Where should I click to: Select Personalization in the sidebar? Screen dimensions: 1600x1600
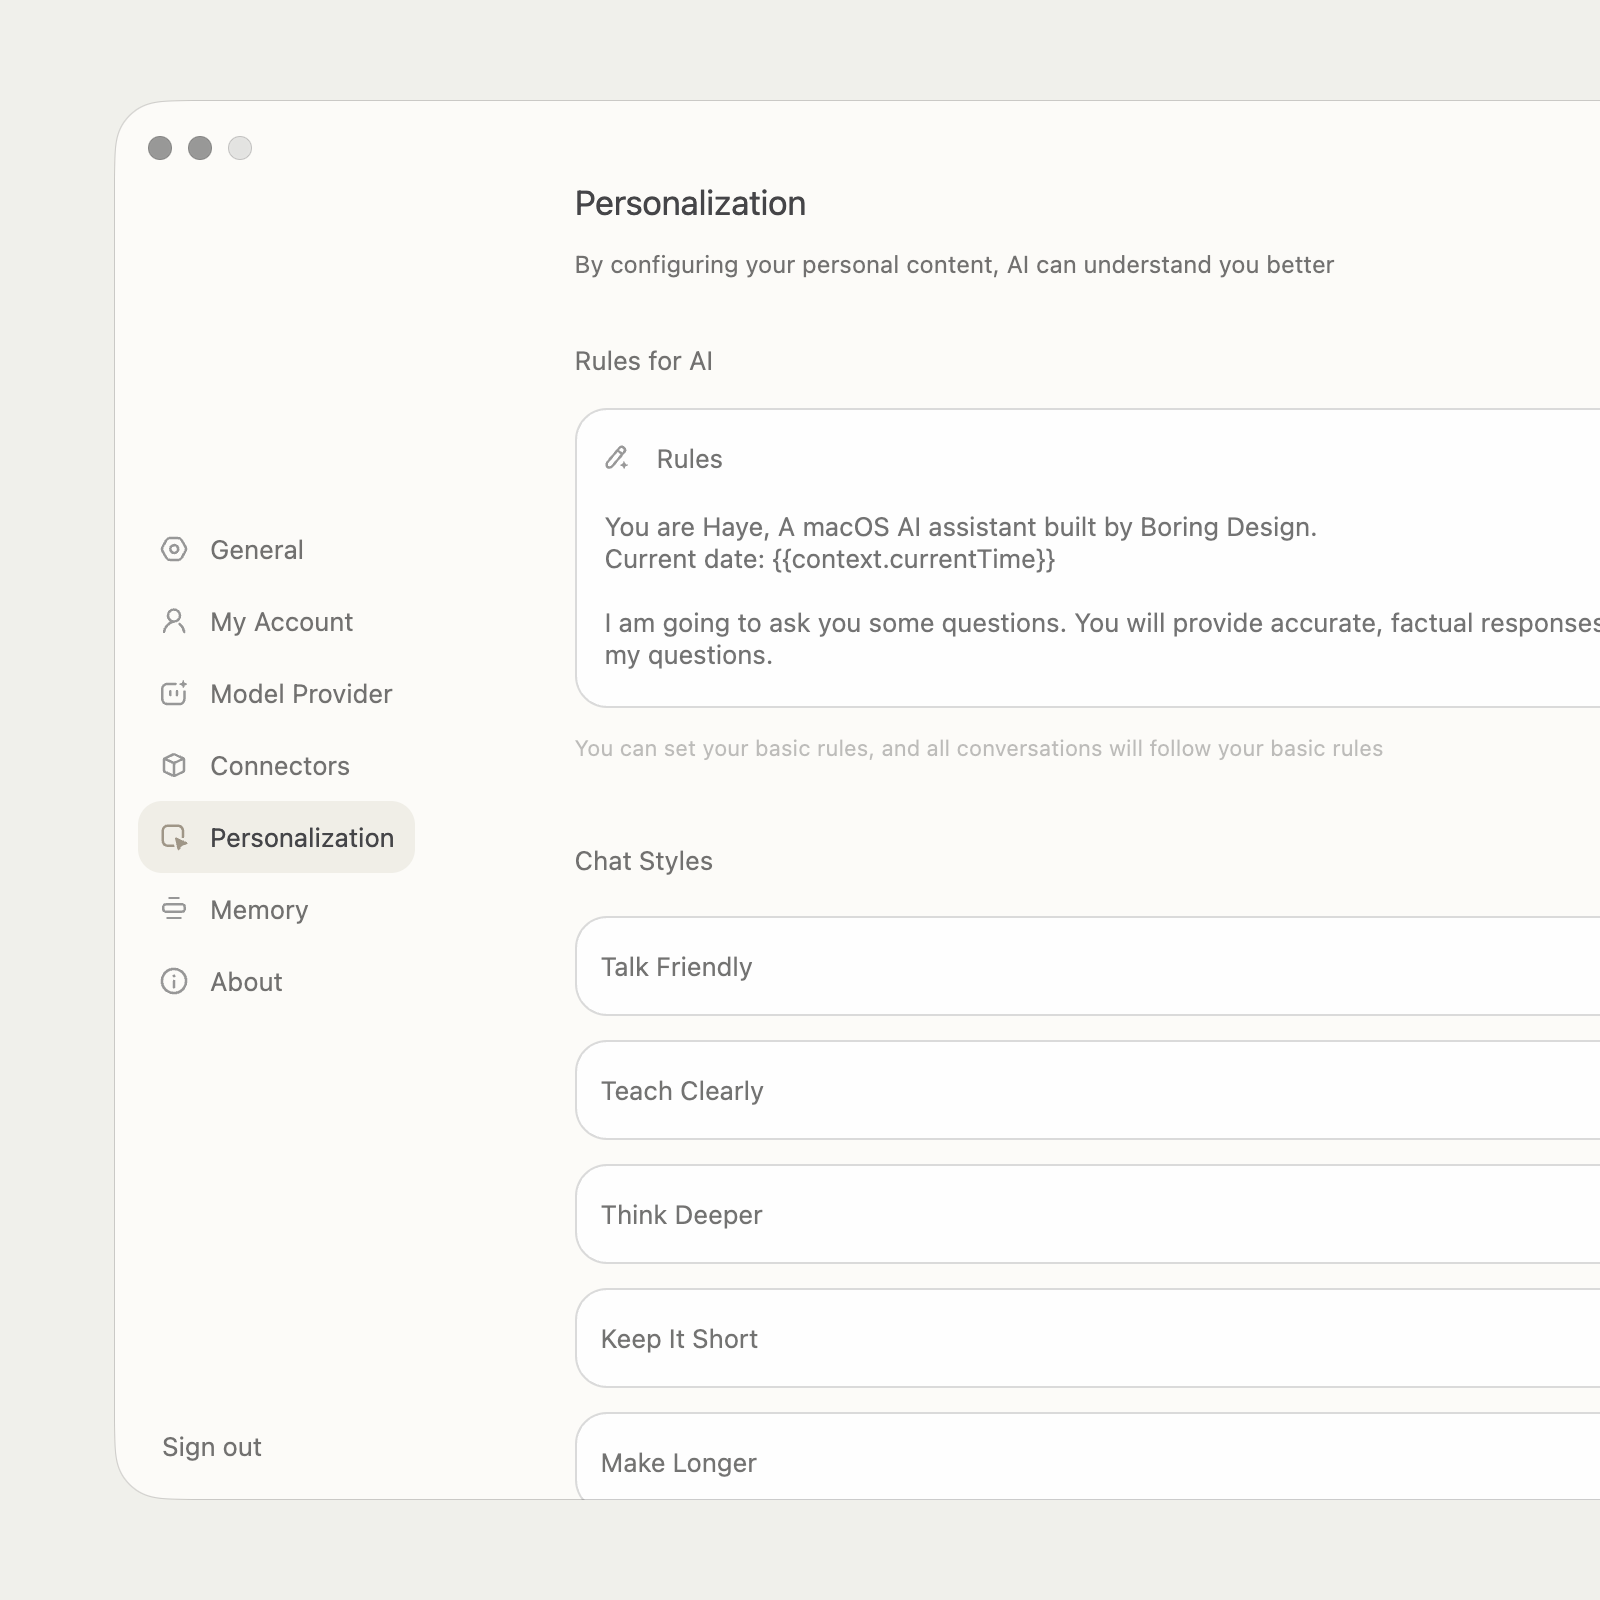coord(301,837)
